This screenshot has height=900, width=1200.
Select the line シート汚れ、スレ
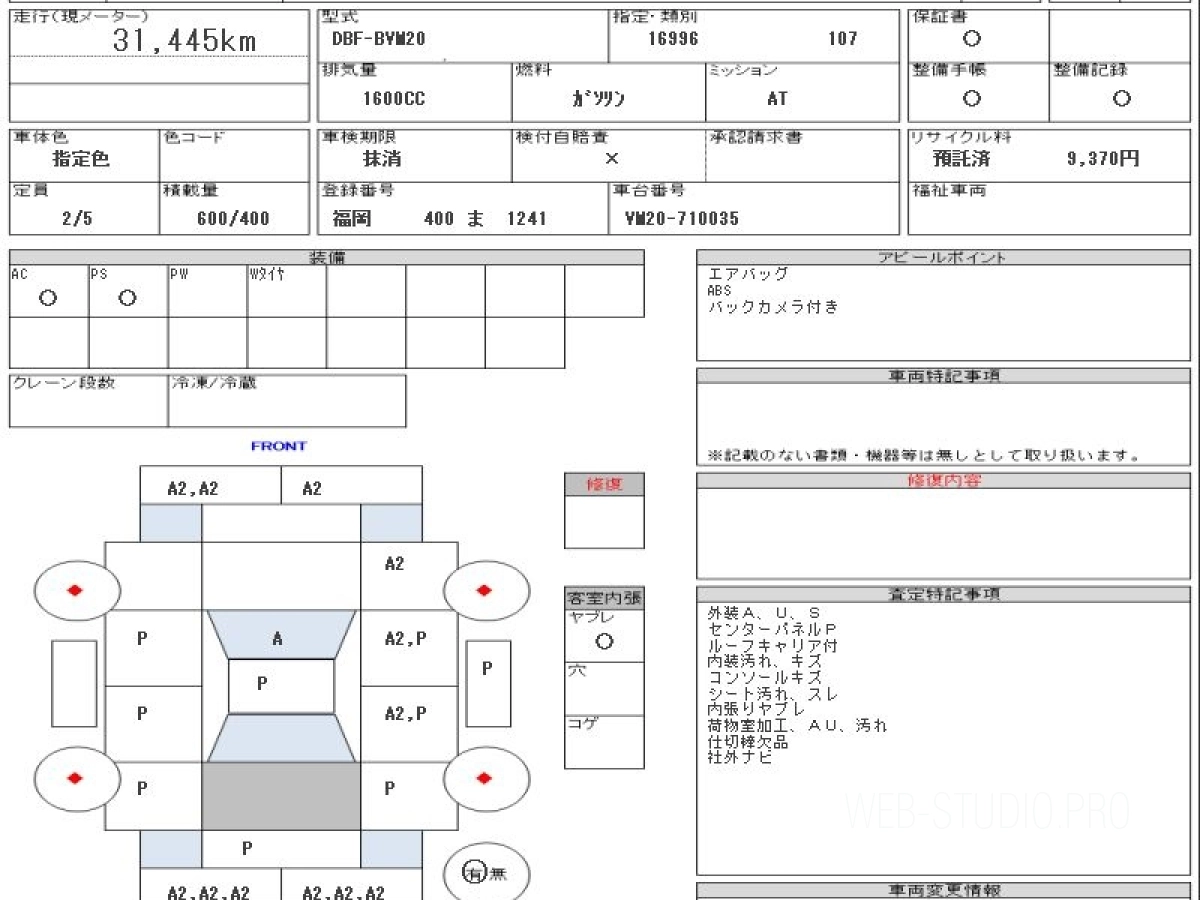point(772,694)
